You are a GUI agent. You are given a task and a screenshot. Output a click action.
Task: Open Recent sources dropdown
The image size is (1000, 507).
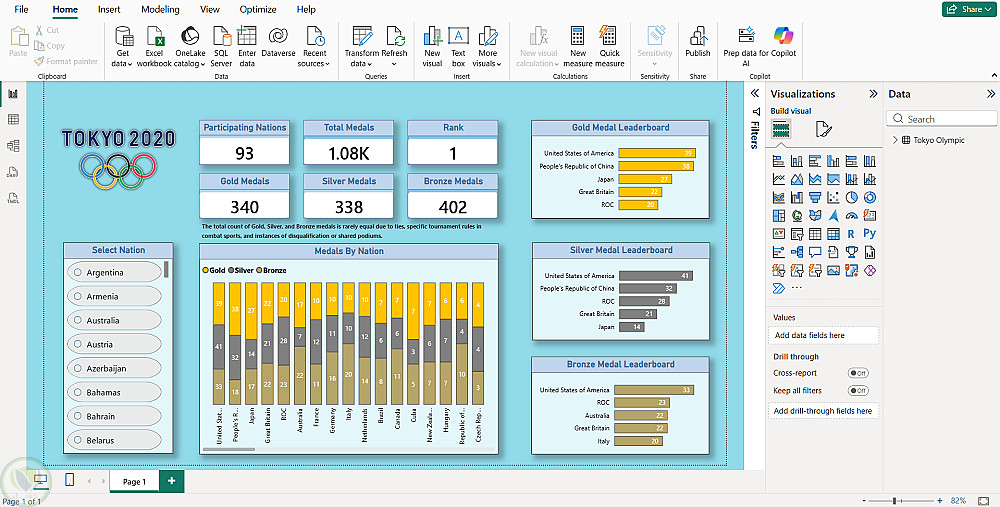[314, 47]
